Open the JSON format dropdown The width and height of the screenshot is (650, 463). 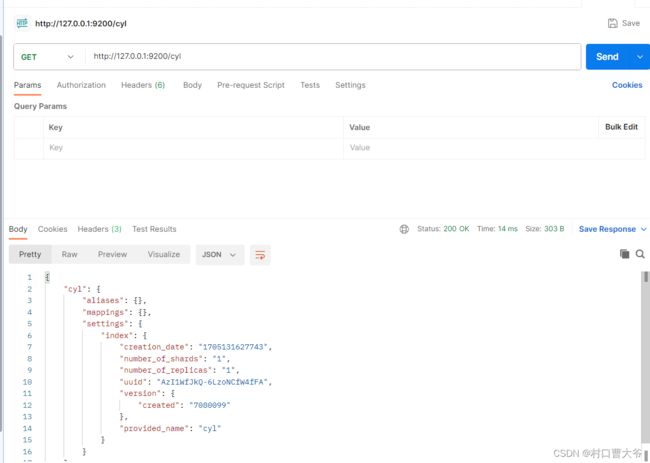219,255
